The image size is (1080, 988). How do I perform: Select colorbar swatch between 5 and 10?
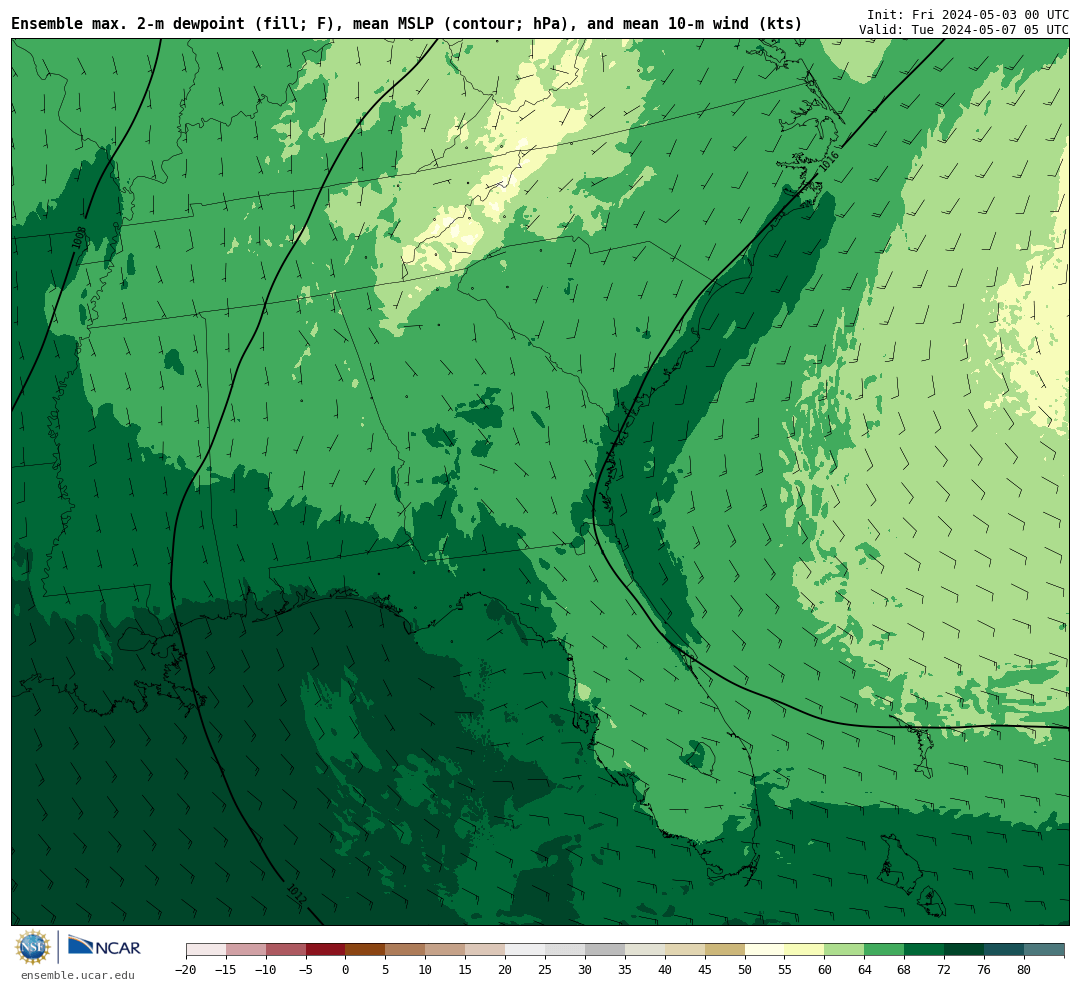click(406, 950)
